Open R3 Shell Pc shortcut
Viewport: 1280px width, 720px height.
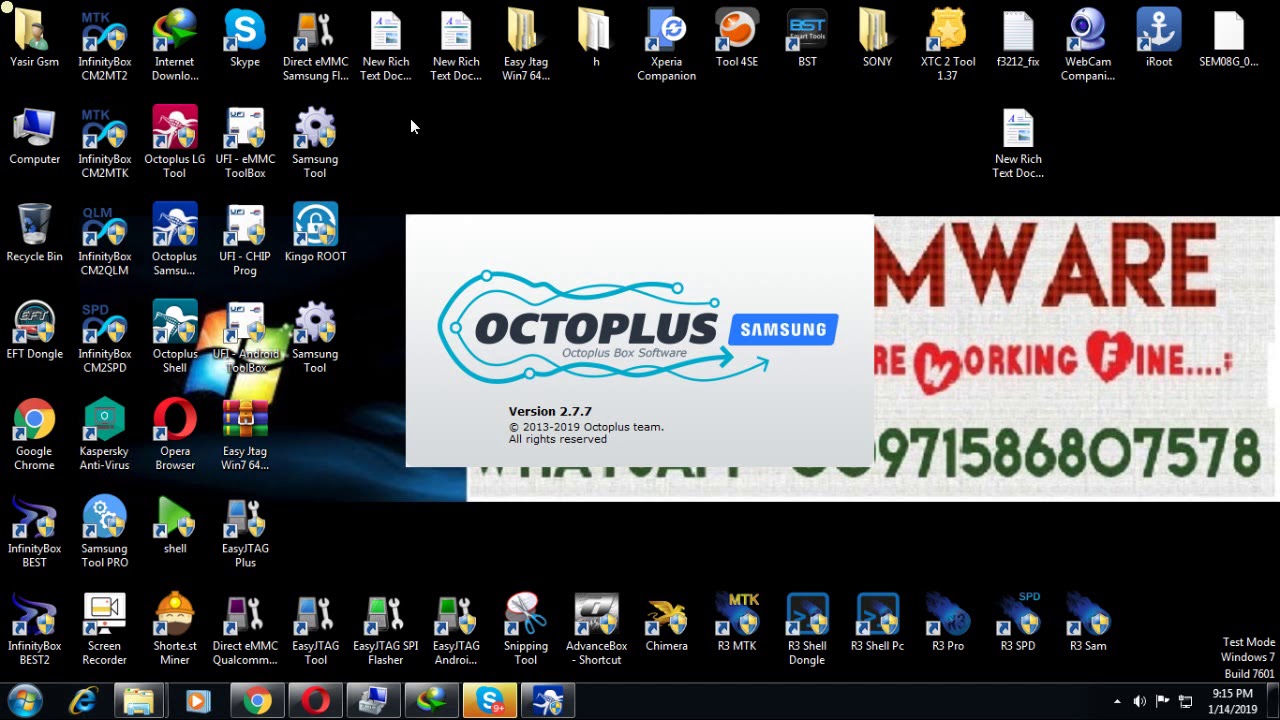click(877, 624)
